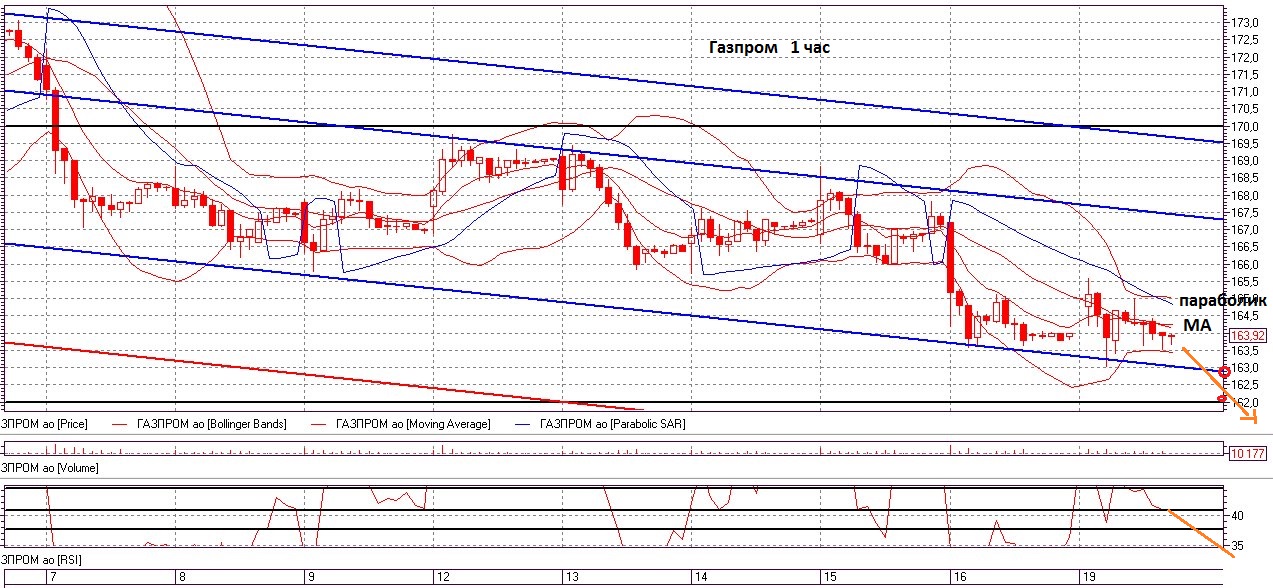Click the RSI axis level 40
Image resolution: width=1273 pixels, height=588 pixels.
pos(1238,516)
